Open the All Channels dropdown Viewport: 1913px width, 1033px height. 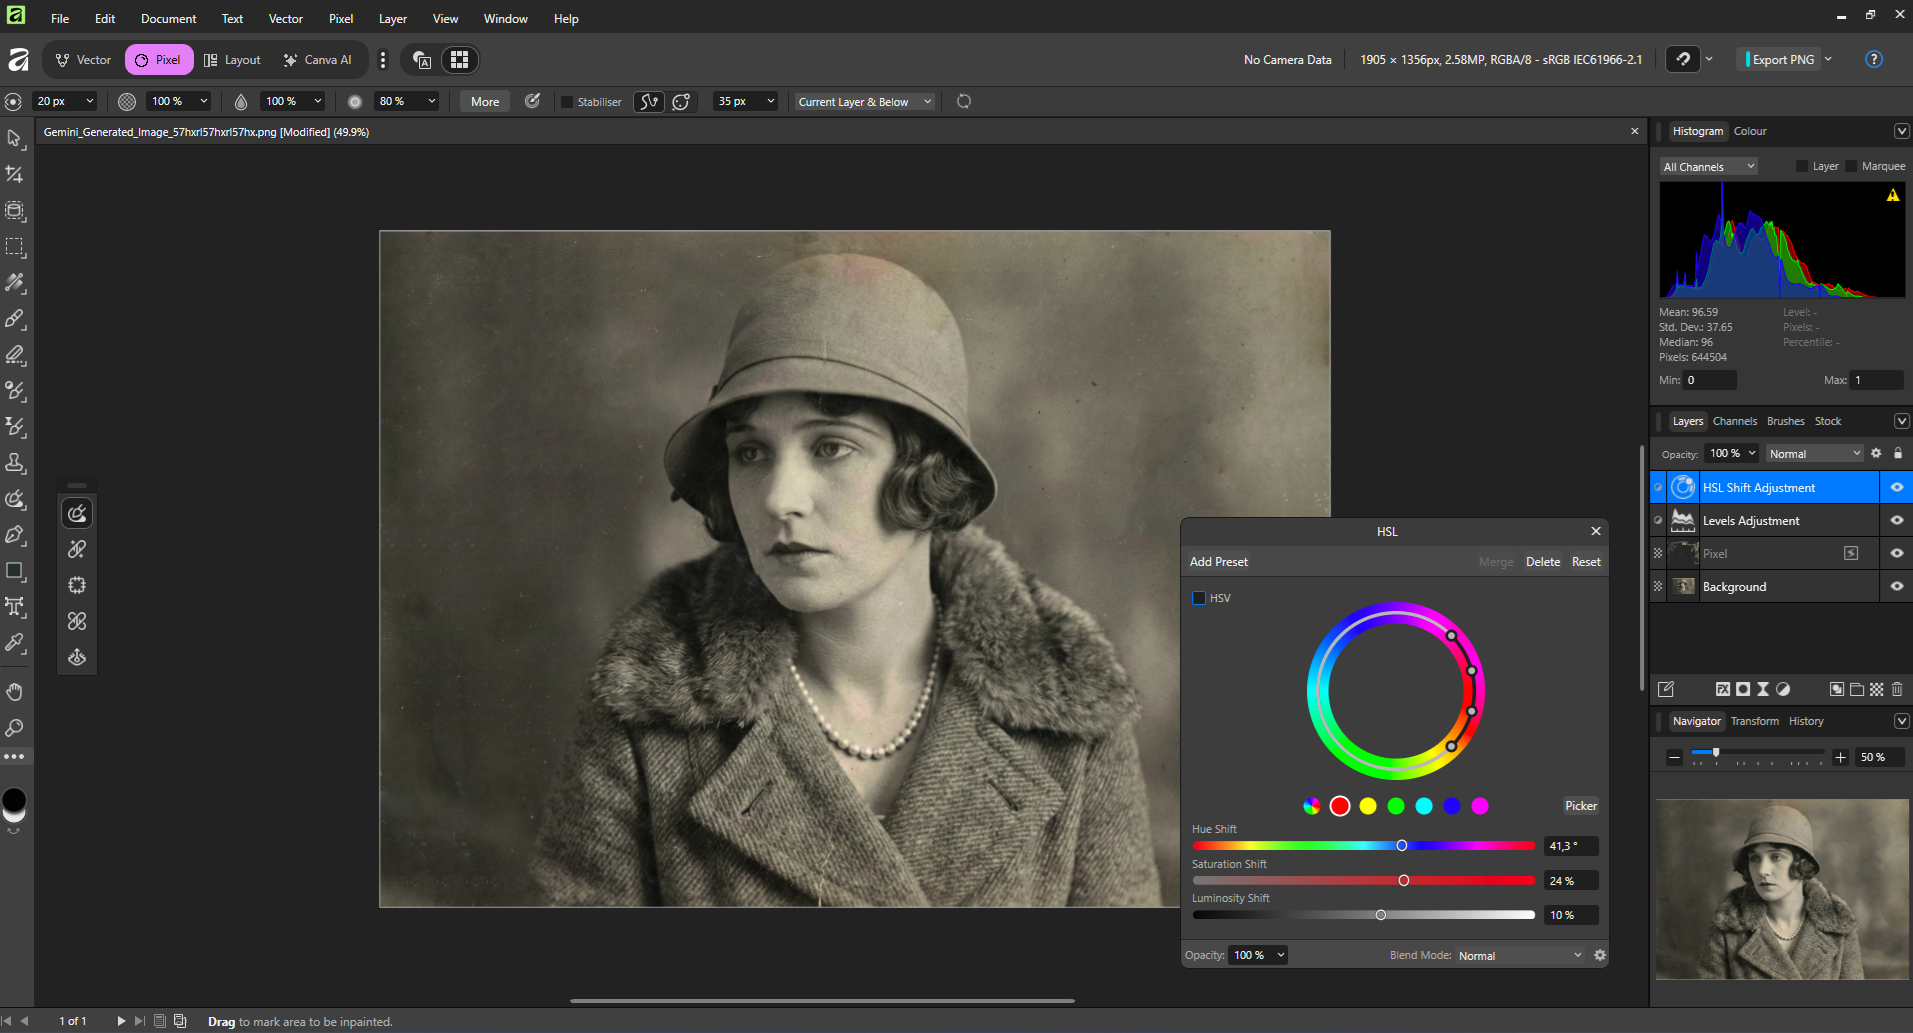point(1708,167)
